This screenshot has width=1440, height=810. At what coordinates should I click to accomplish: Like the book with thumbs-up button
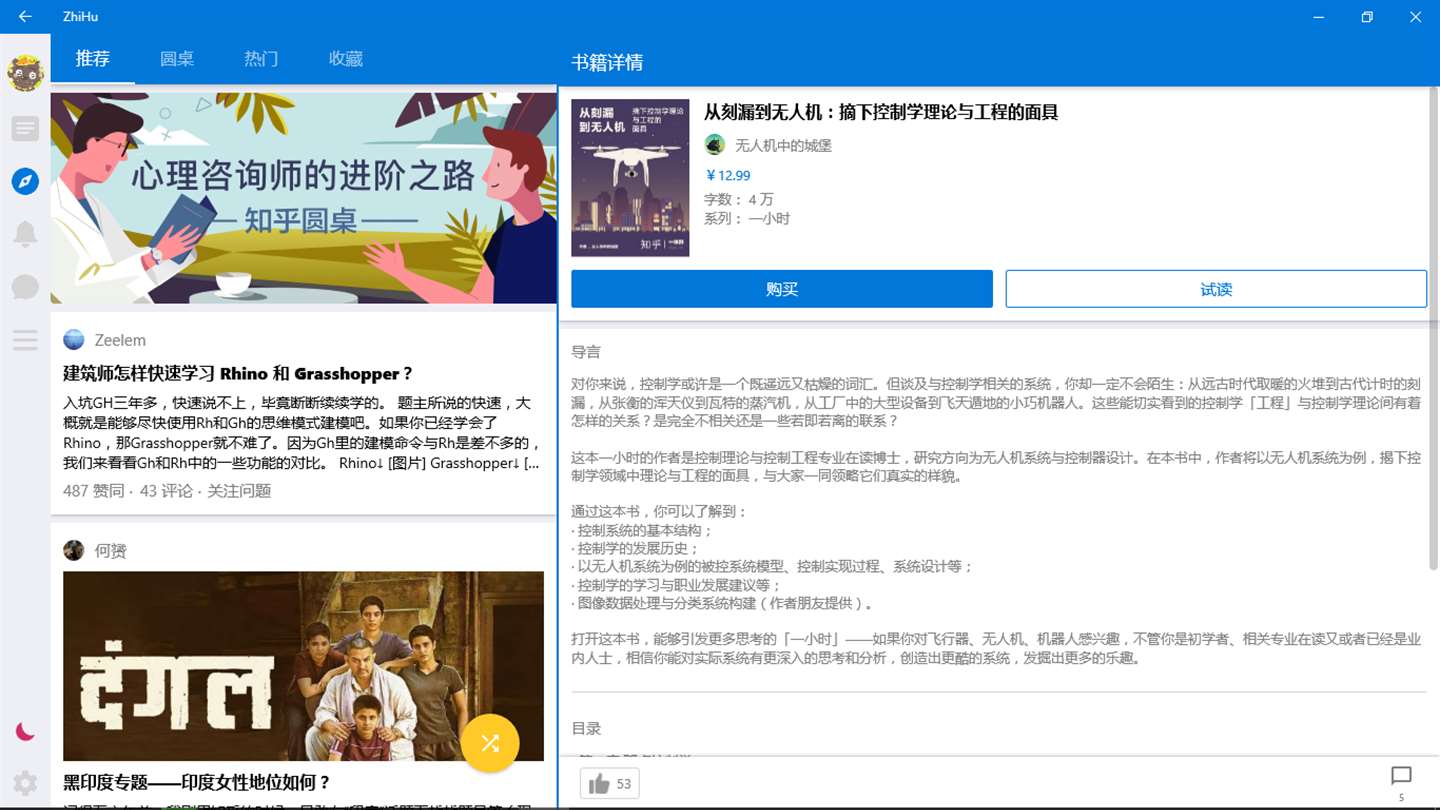[x=609, y=783]
